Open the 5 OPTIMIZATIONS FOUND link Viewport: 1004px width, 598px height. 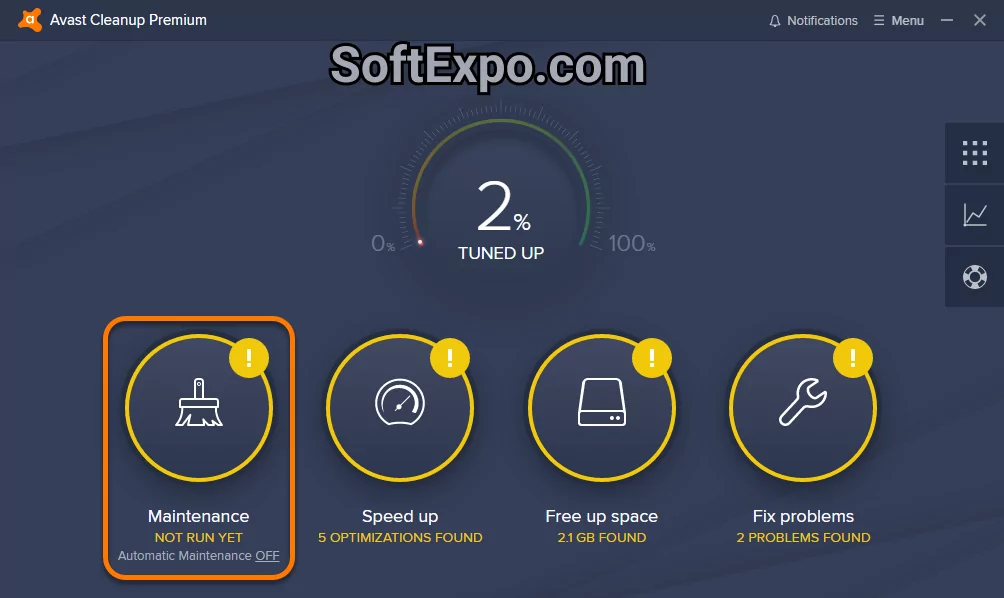[x=400, y=537]
